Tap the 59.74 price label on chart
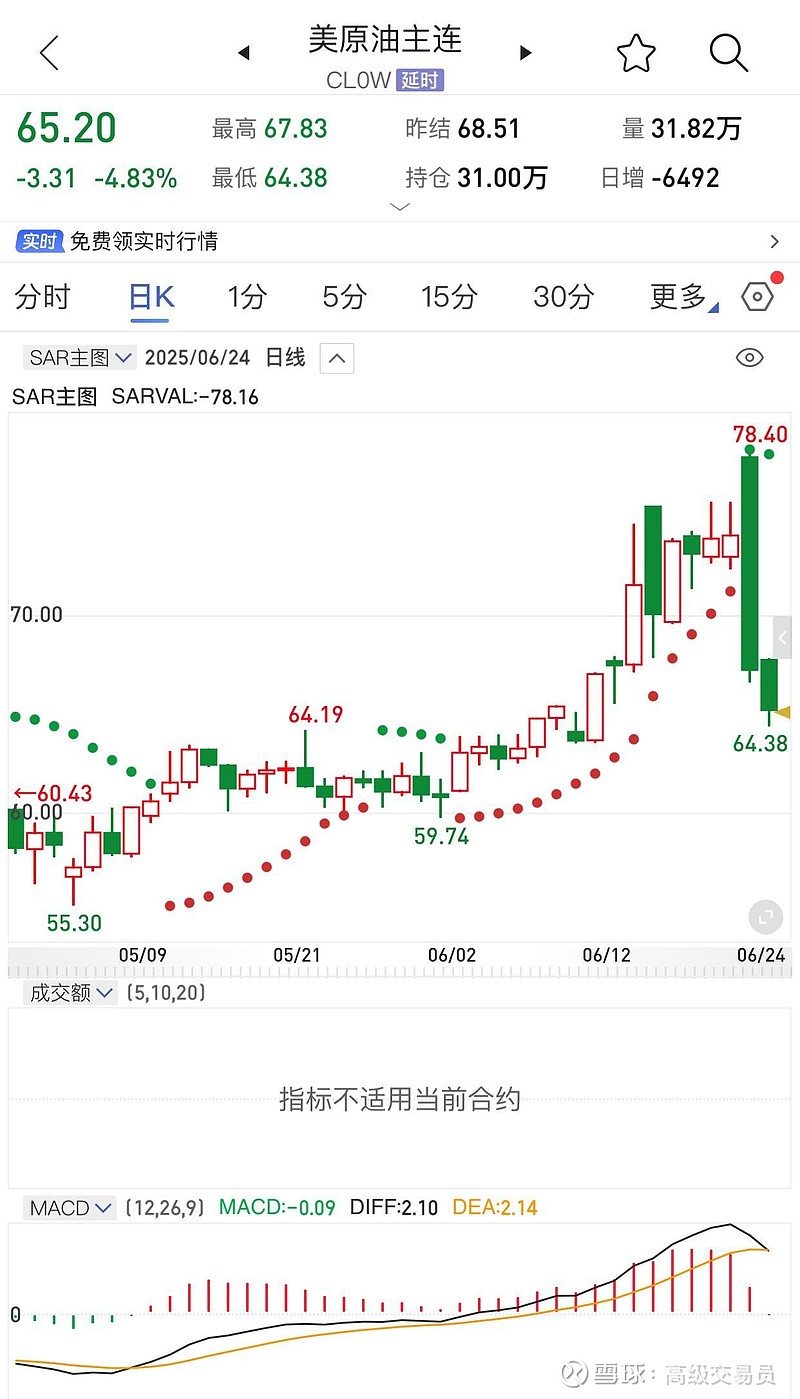The image size is (800, 1399). [x=442, y=836]
